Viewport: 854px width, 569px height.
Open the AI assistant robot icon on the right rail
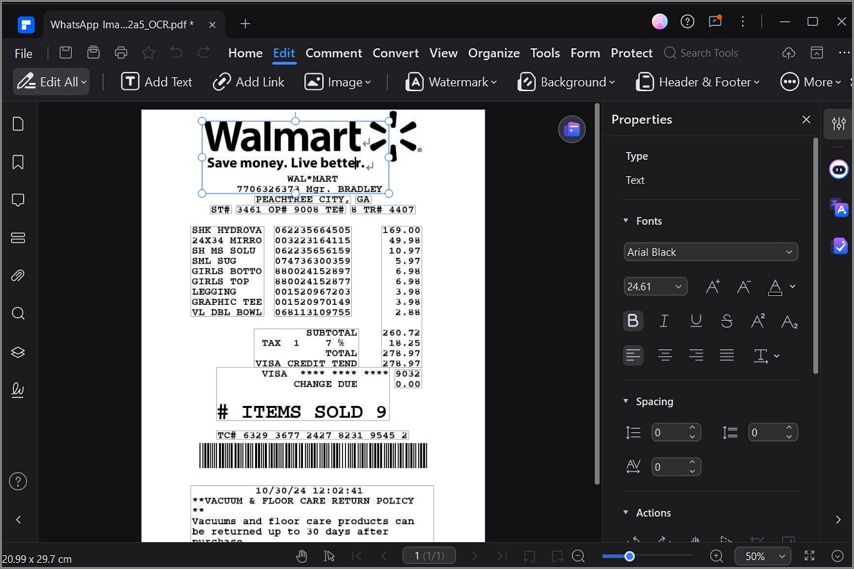point(839,169)
